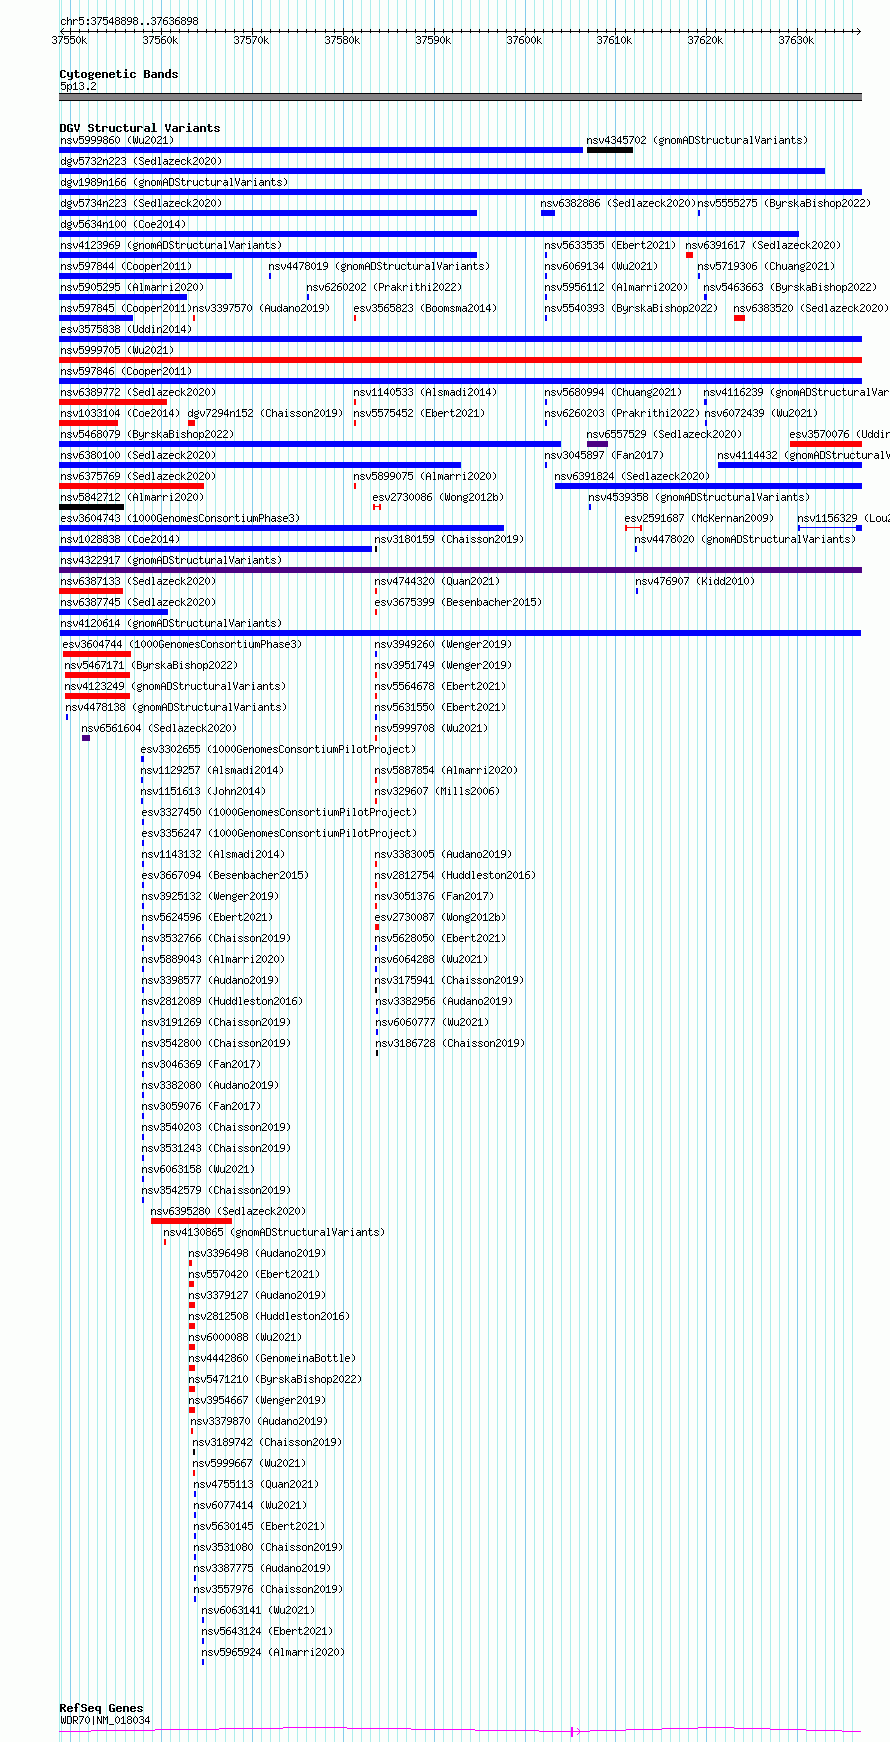Screen dimensions: 890x1742
Task: Open nsv6380100 (Sedlazeck2020) label
Action: coord(137,456)
